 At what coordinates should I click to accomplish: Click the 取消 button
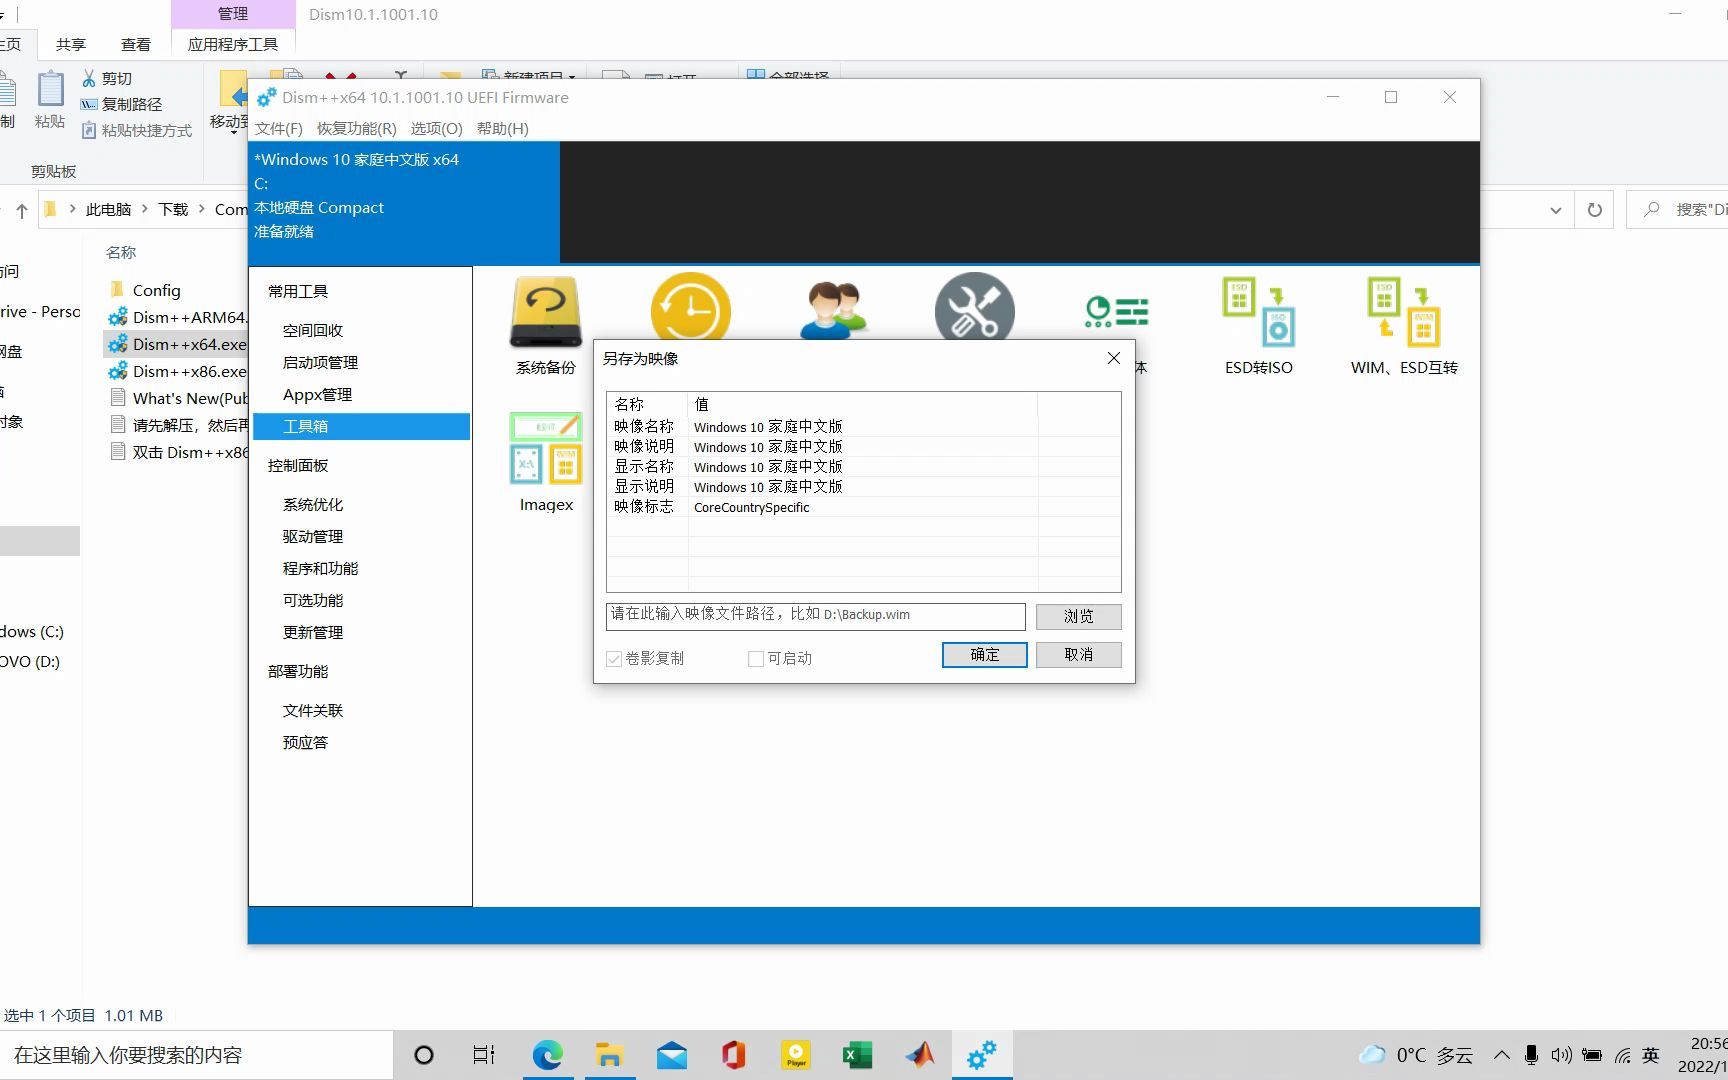tap(1078, 654)
